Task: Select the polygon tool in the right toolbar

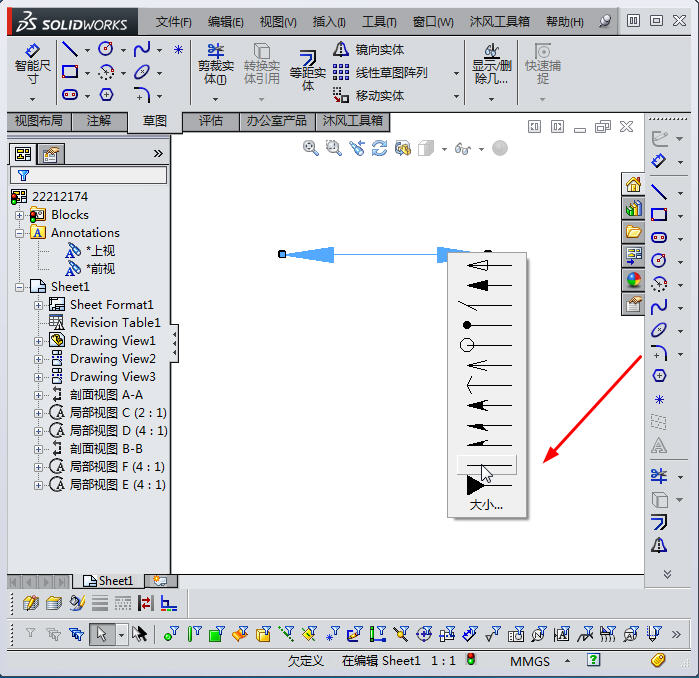Action: tap(659, 376)
